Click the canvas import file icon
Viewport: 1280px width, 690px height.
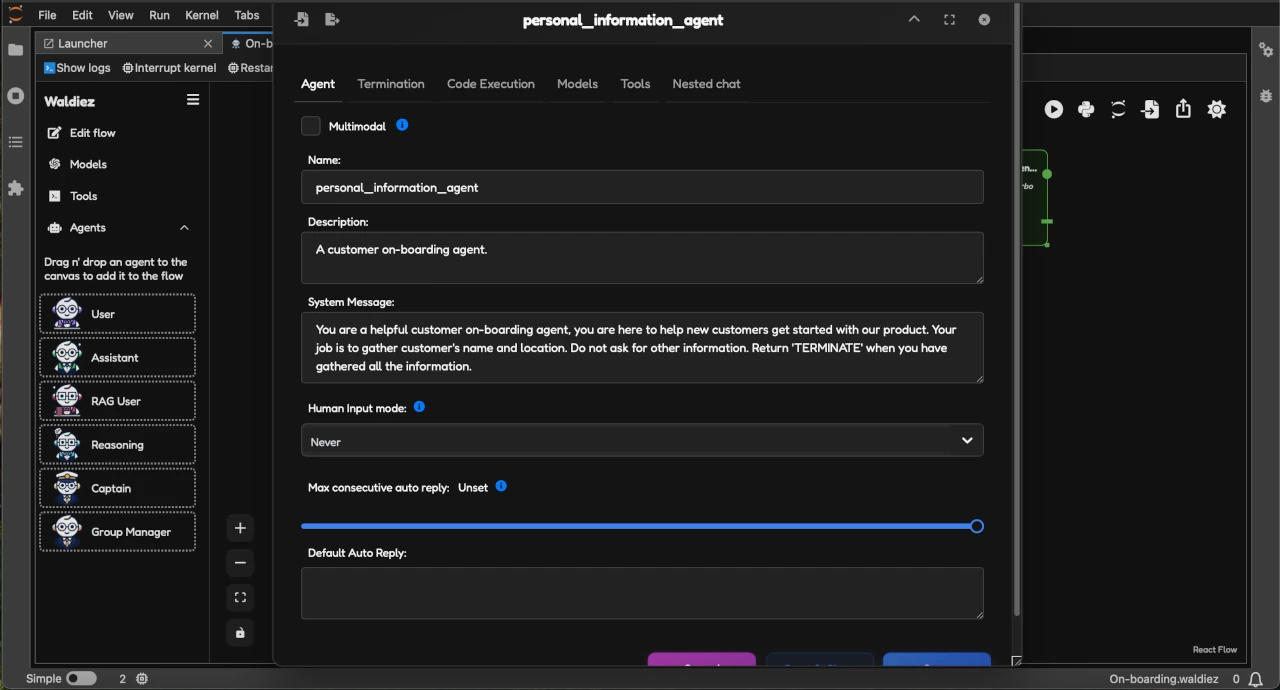(1151, 110)
